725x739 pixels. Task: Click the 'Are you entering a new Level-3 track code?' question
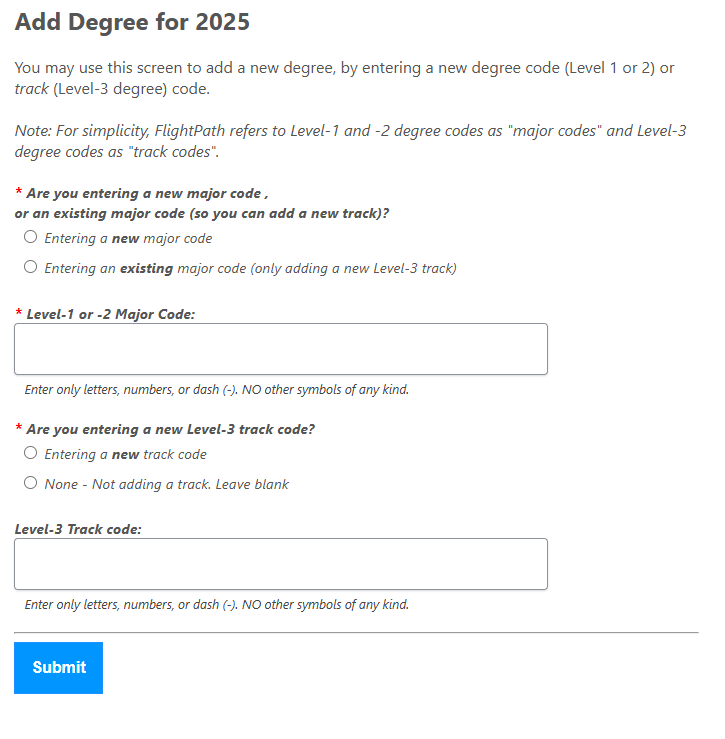(170, 429)
